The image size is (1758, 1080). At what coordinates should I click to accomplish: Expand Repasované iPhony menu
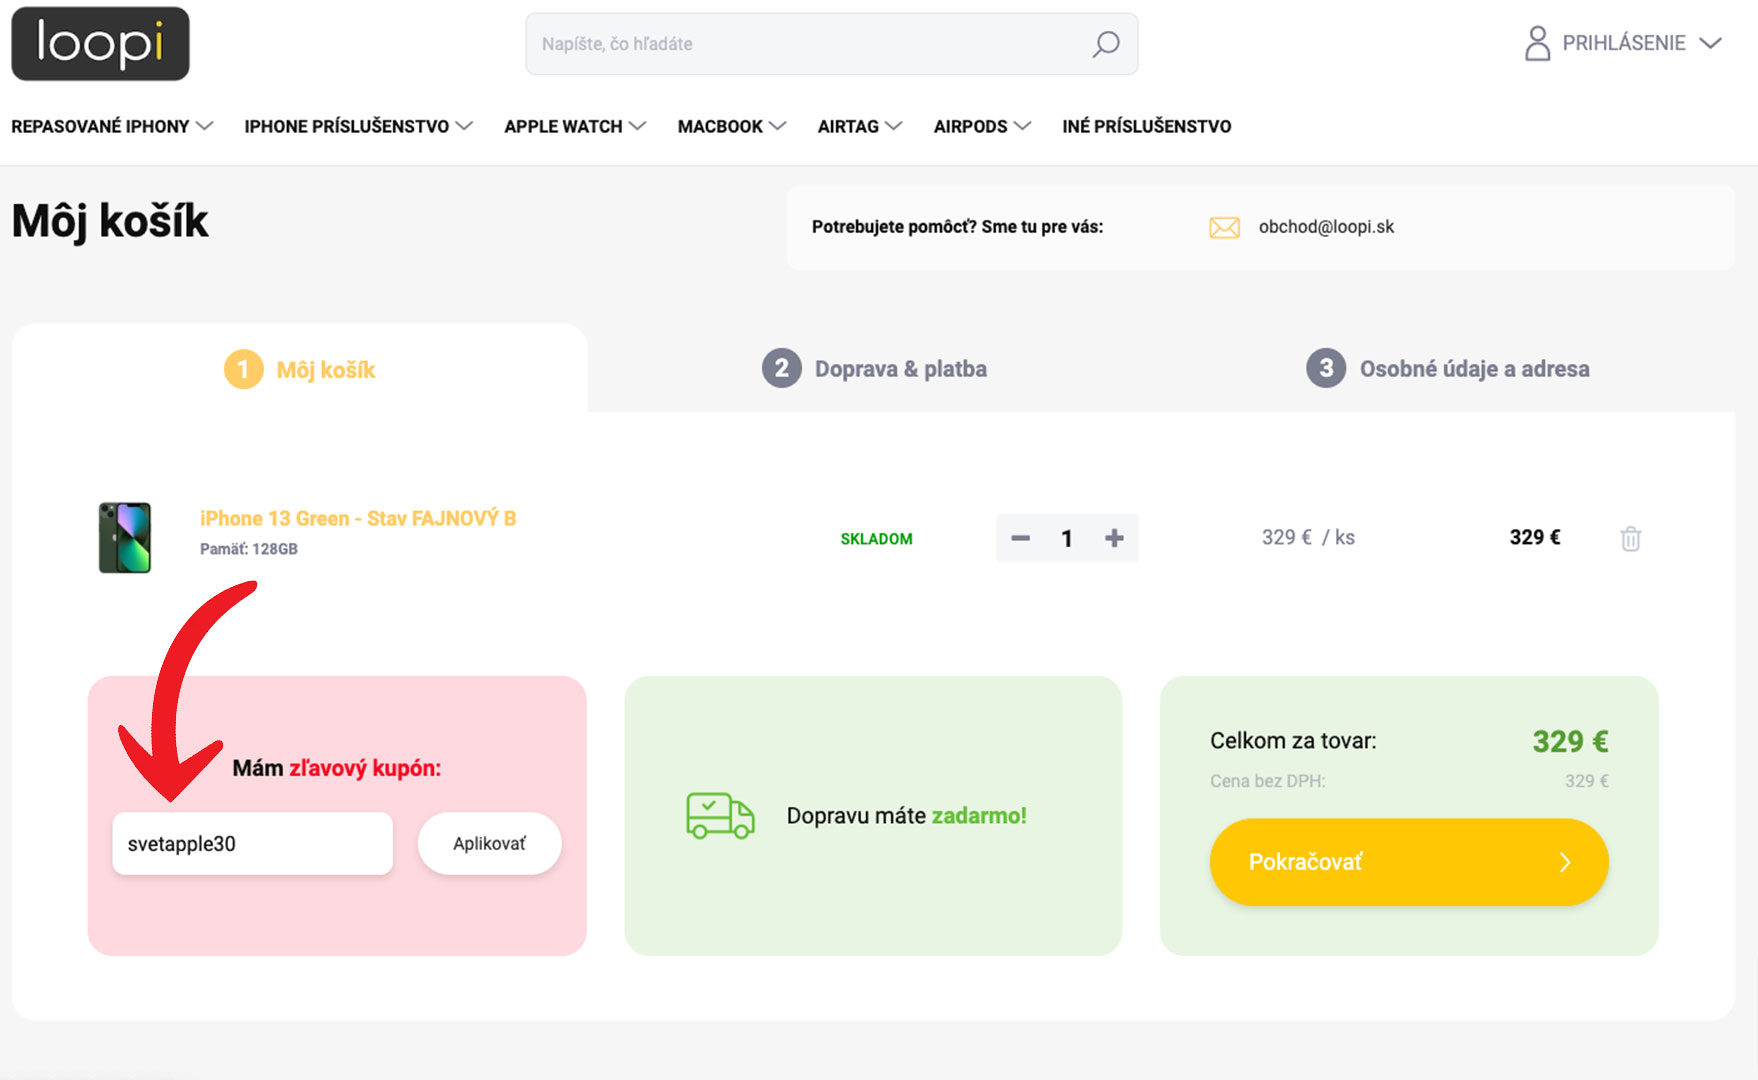tap(112, 126)
